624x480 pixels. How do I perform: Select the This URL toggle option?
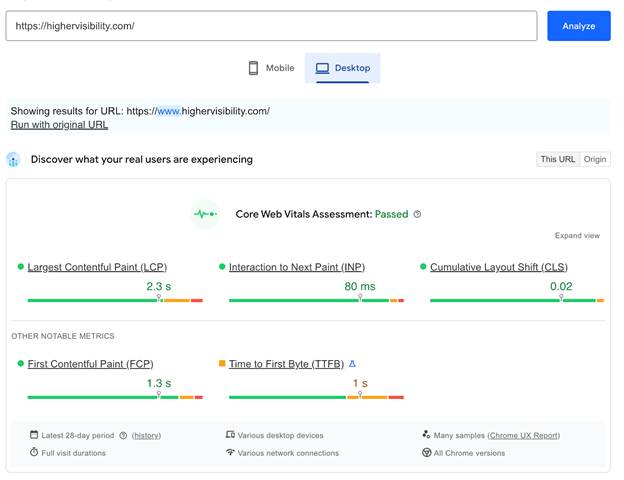557,159
